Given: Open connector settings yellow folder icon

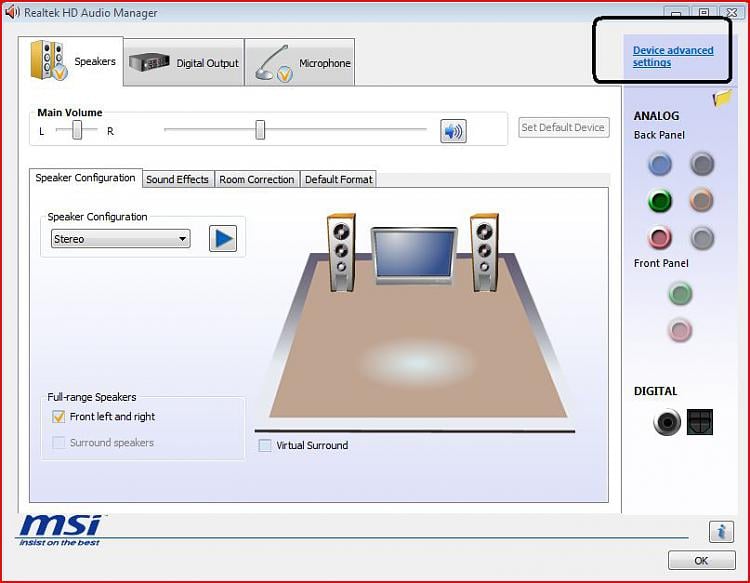Looking at the screenshot, I should click(722, 98).
